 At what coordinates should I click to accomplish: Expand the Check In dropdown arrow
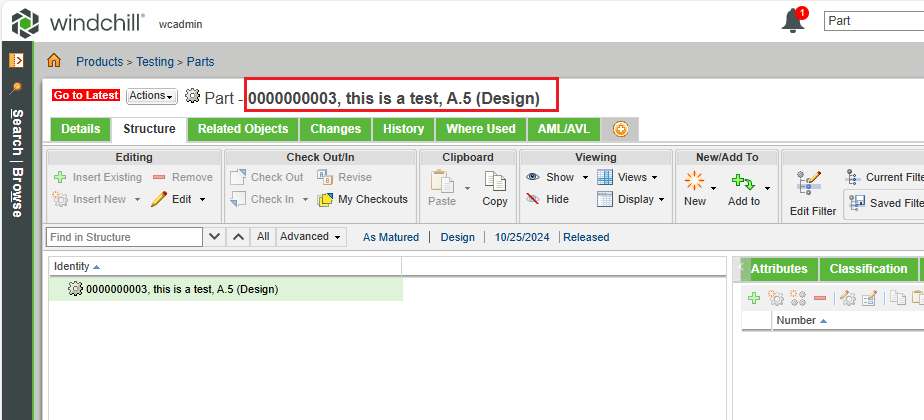point(305,200)
